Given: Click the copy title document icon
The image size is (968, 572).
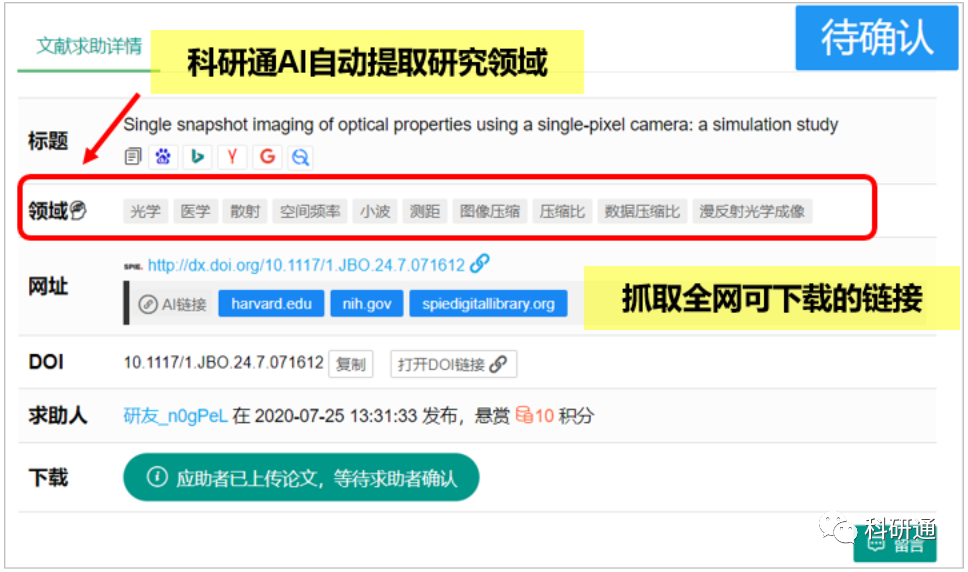Looking at the screenshot, I should (133, 157).
